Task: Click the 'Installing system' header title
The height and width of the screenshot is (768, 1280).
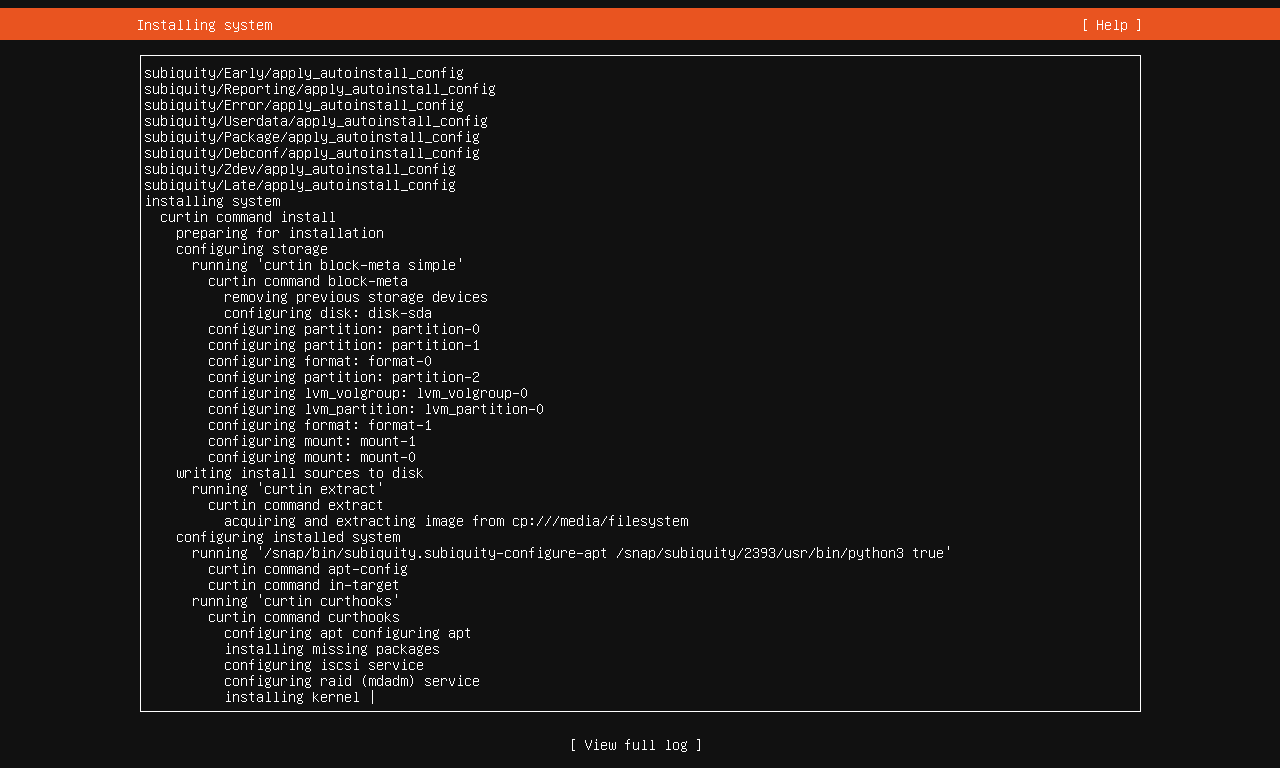Action: pyautogui.click(x=204, y=25)
